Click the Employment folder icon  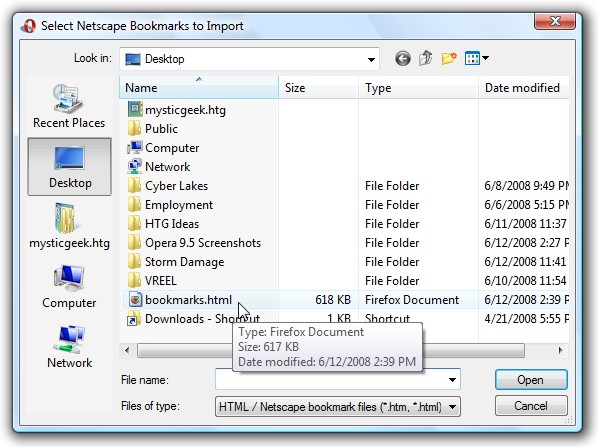pyautogui.click(x=134, y=205)
